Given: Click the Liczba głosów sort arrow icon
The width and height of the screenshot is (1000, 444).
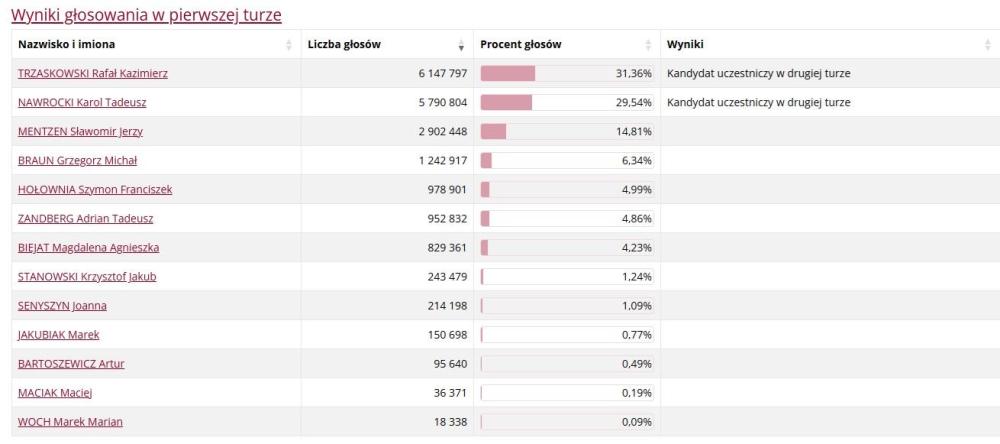Looking at the screenshot, I should pyautogui.click(x=461, y=45).
